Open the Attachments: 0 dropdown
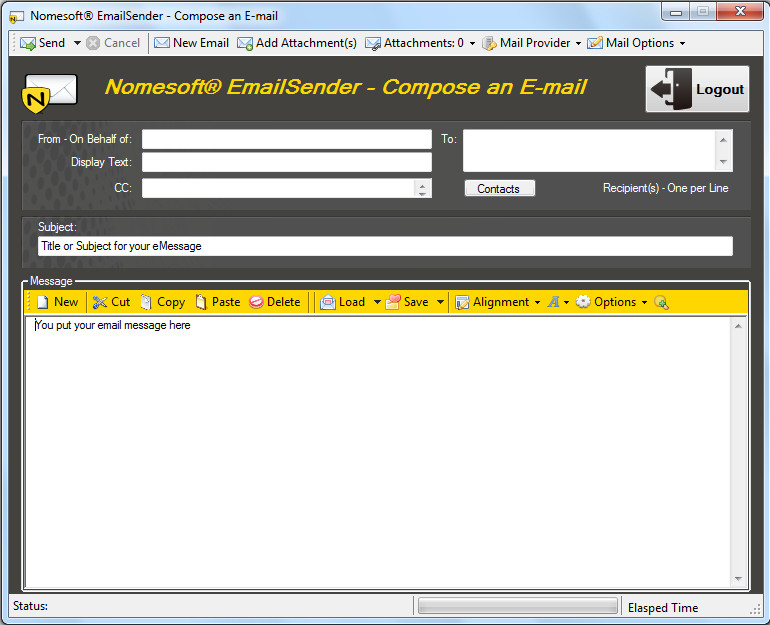The height and width of the screenshot is (625, 770). pyautogui.click(x=472, y=43)
